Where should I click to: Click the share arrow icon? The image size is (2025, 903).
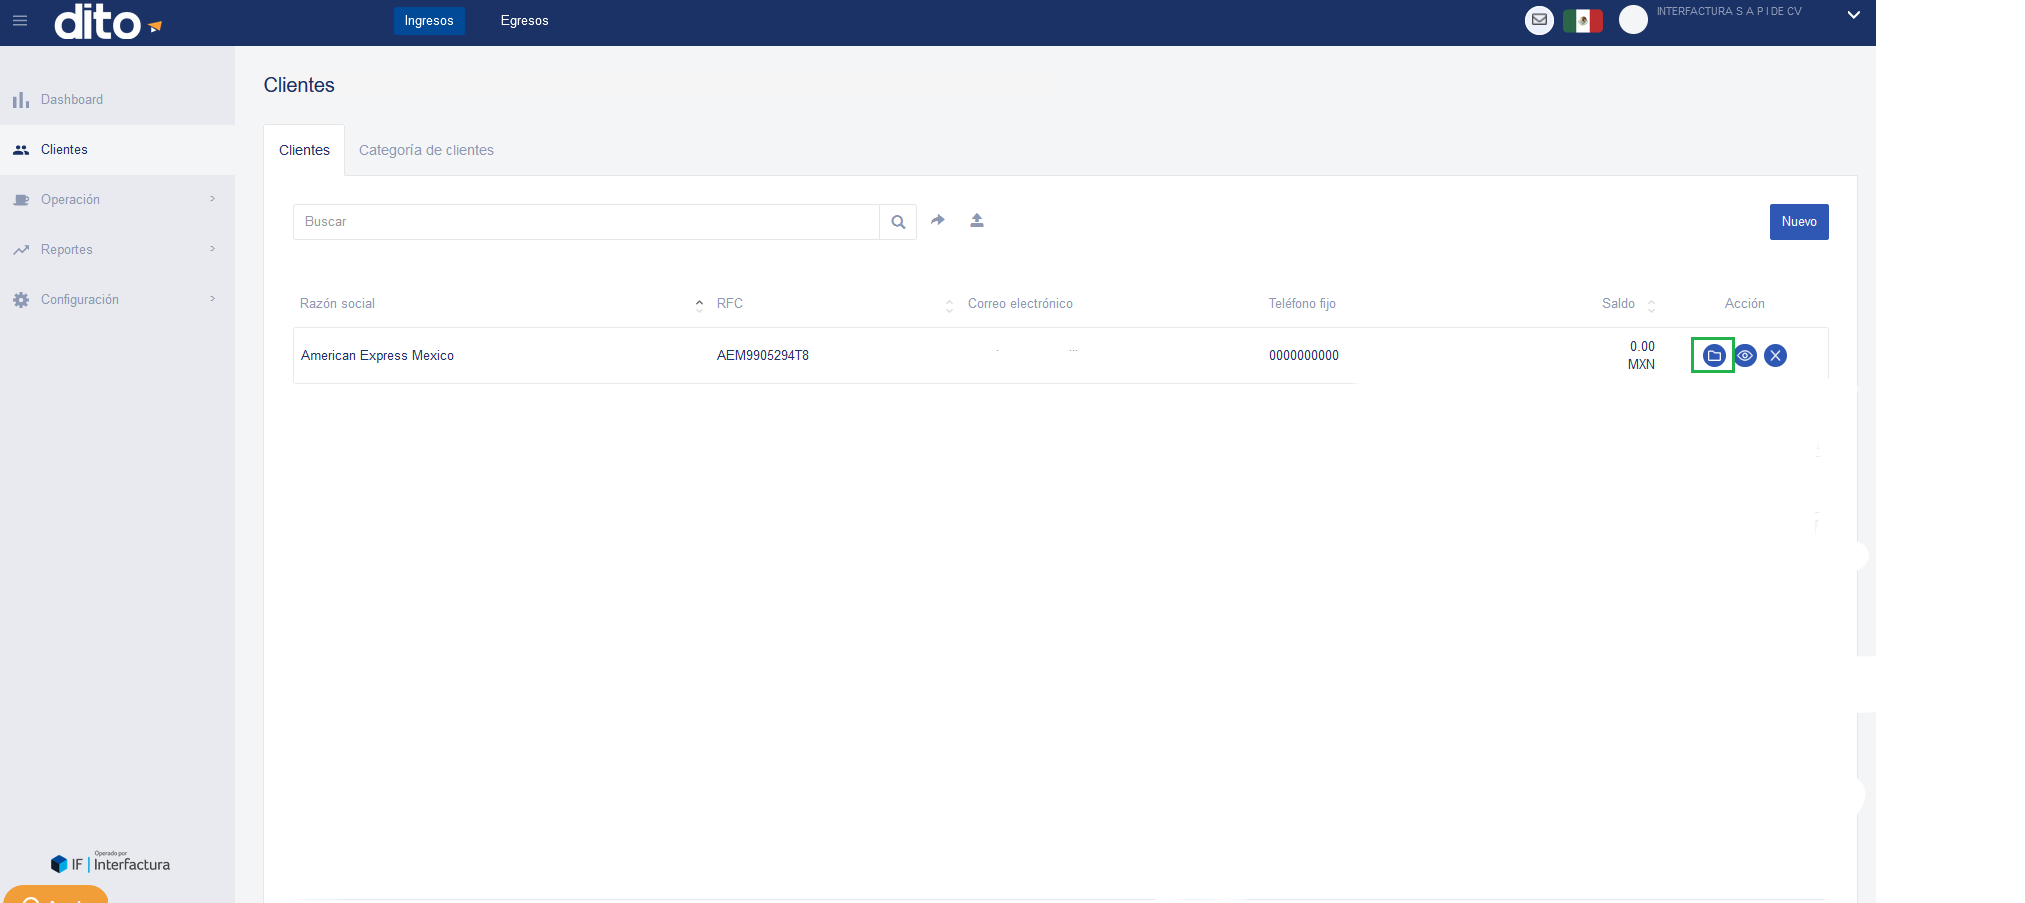938,220
